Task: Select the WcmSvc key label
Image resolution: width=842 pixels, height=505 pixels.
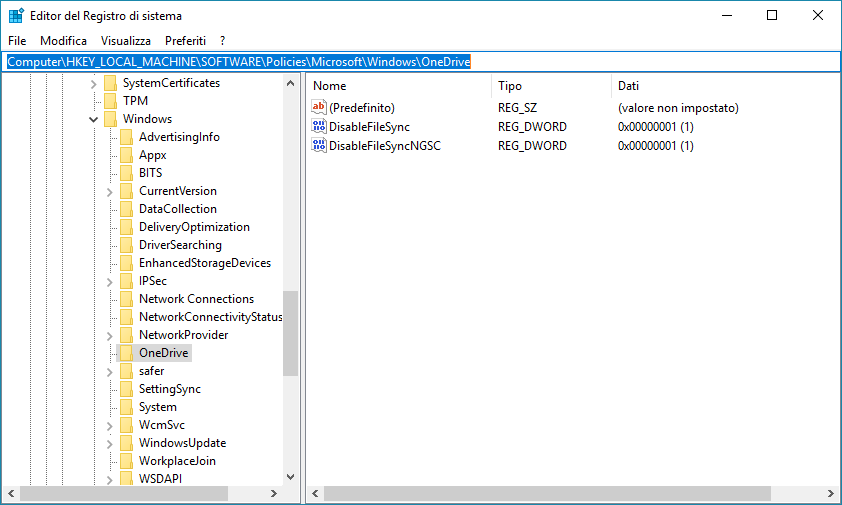Action: click(x=162, y=425)
